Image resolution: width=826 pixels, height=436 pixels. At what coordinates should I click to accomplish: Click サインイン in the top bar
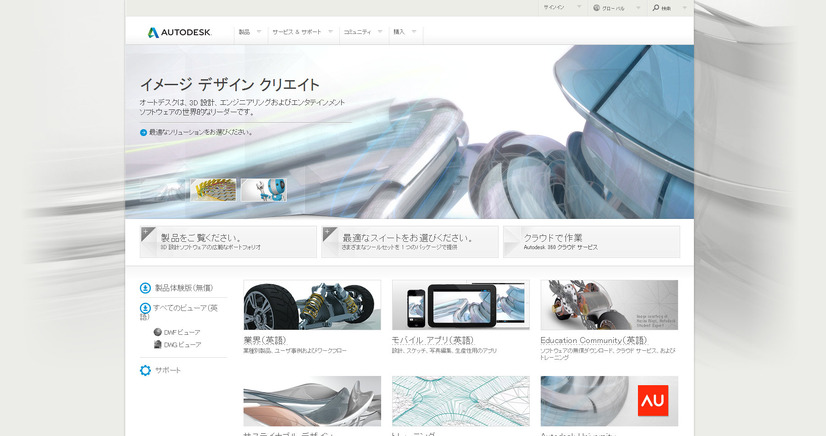click(x=554, y=8)
